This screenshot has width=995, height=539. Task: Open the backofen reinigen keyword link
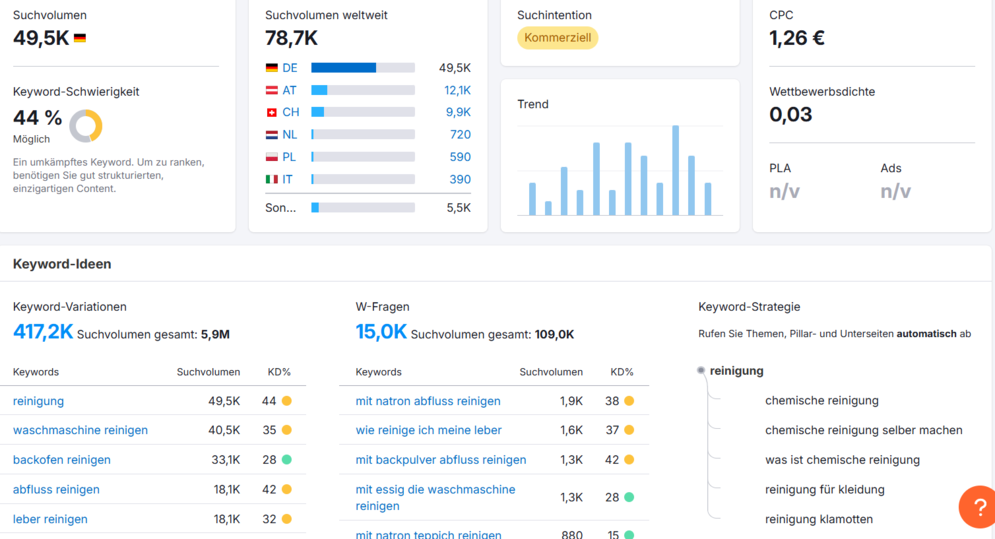point(62,460)
